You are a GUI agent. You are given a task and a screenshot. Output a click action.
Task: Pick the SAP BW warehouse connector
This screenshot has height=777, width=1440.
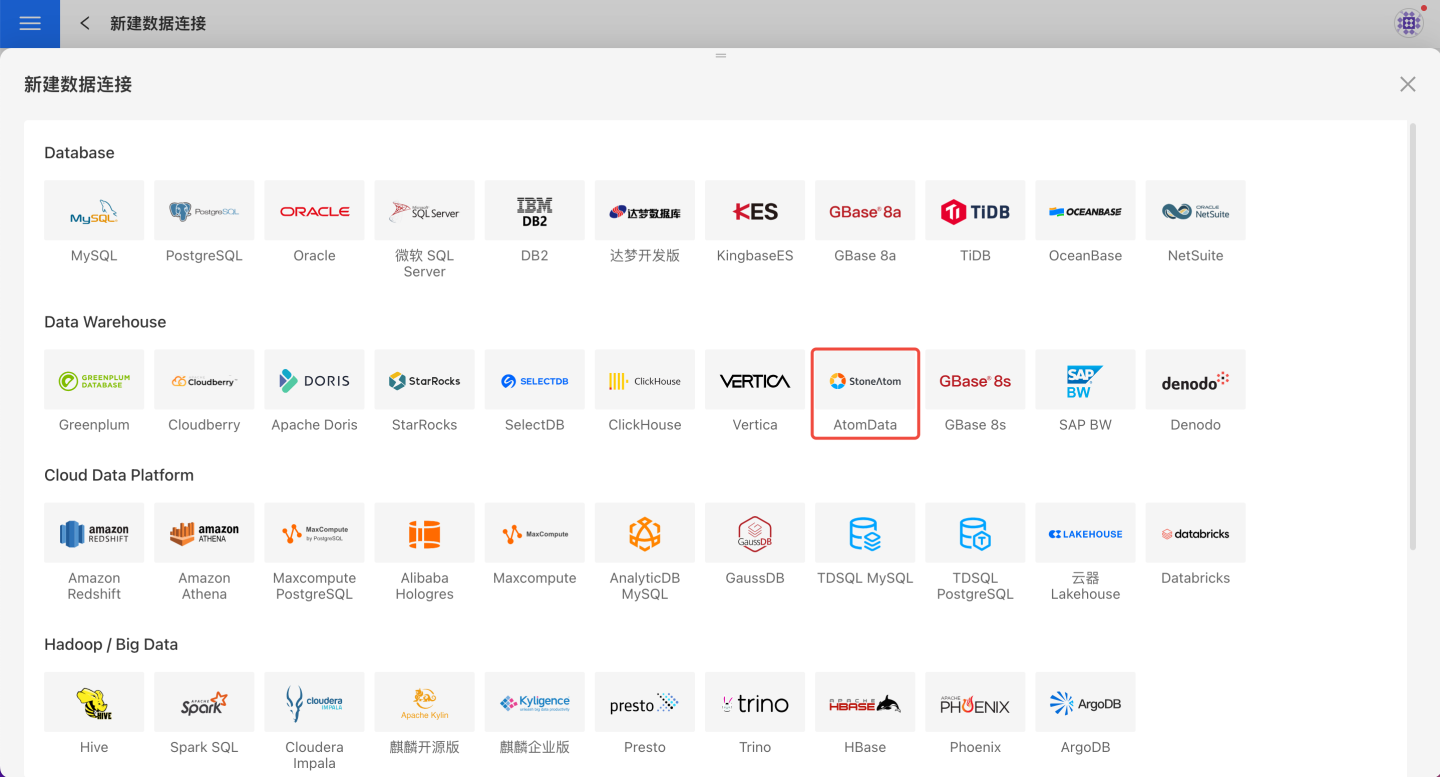point(1085,381)
